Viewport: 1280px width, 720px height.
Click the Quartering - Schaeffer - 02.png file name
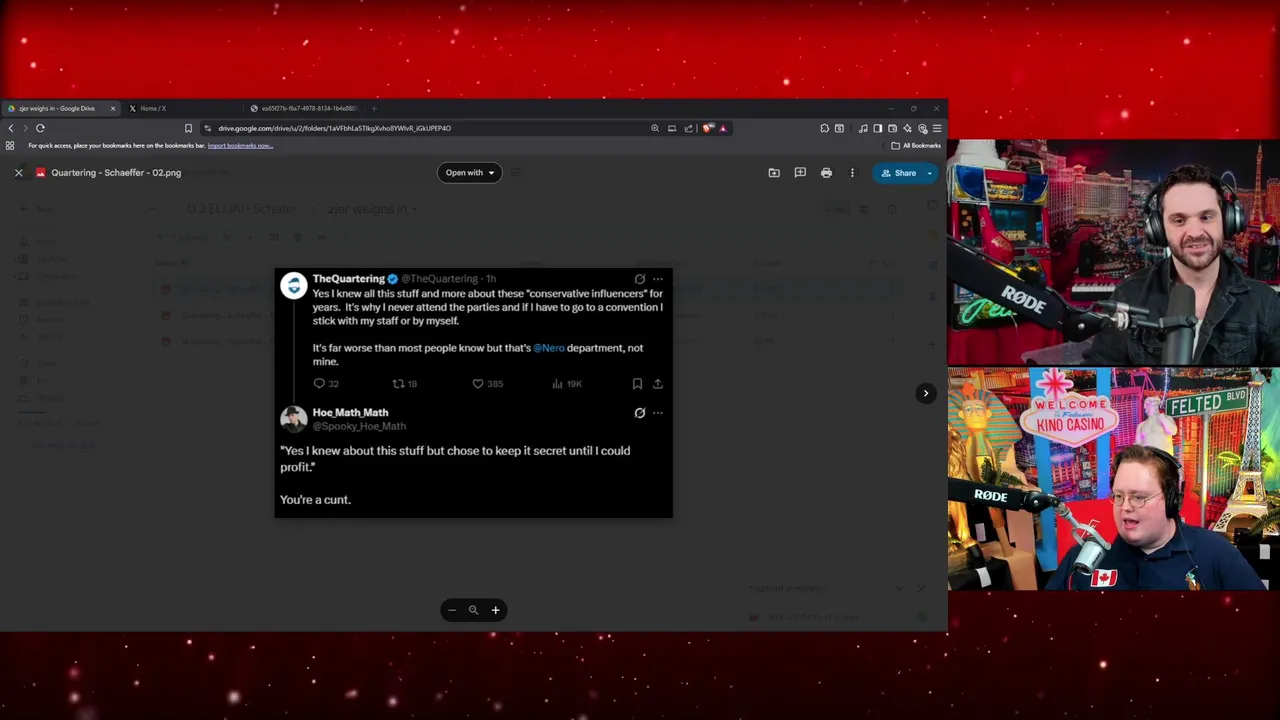click(116, 173)
